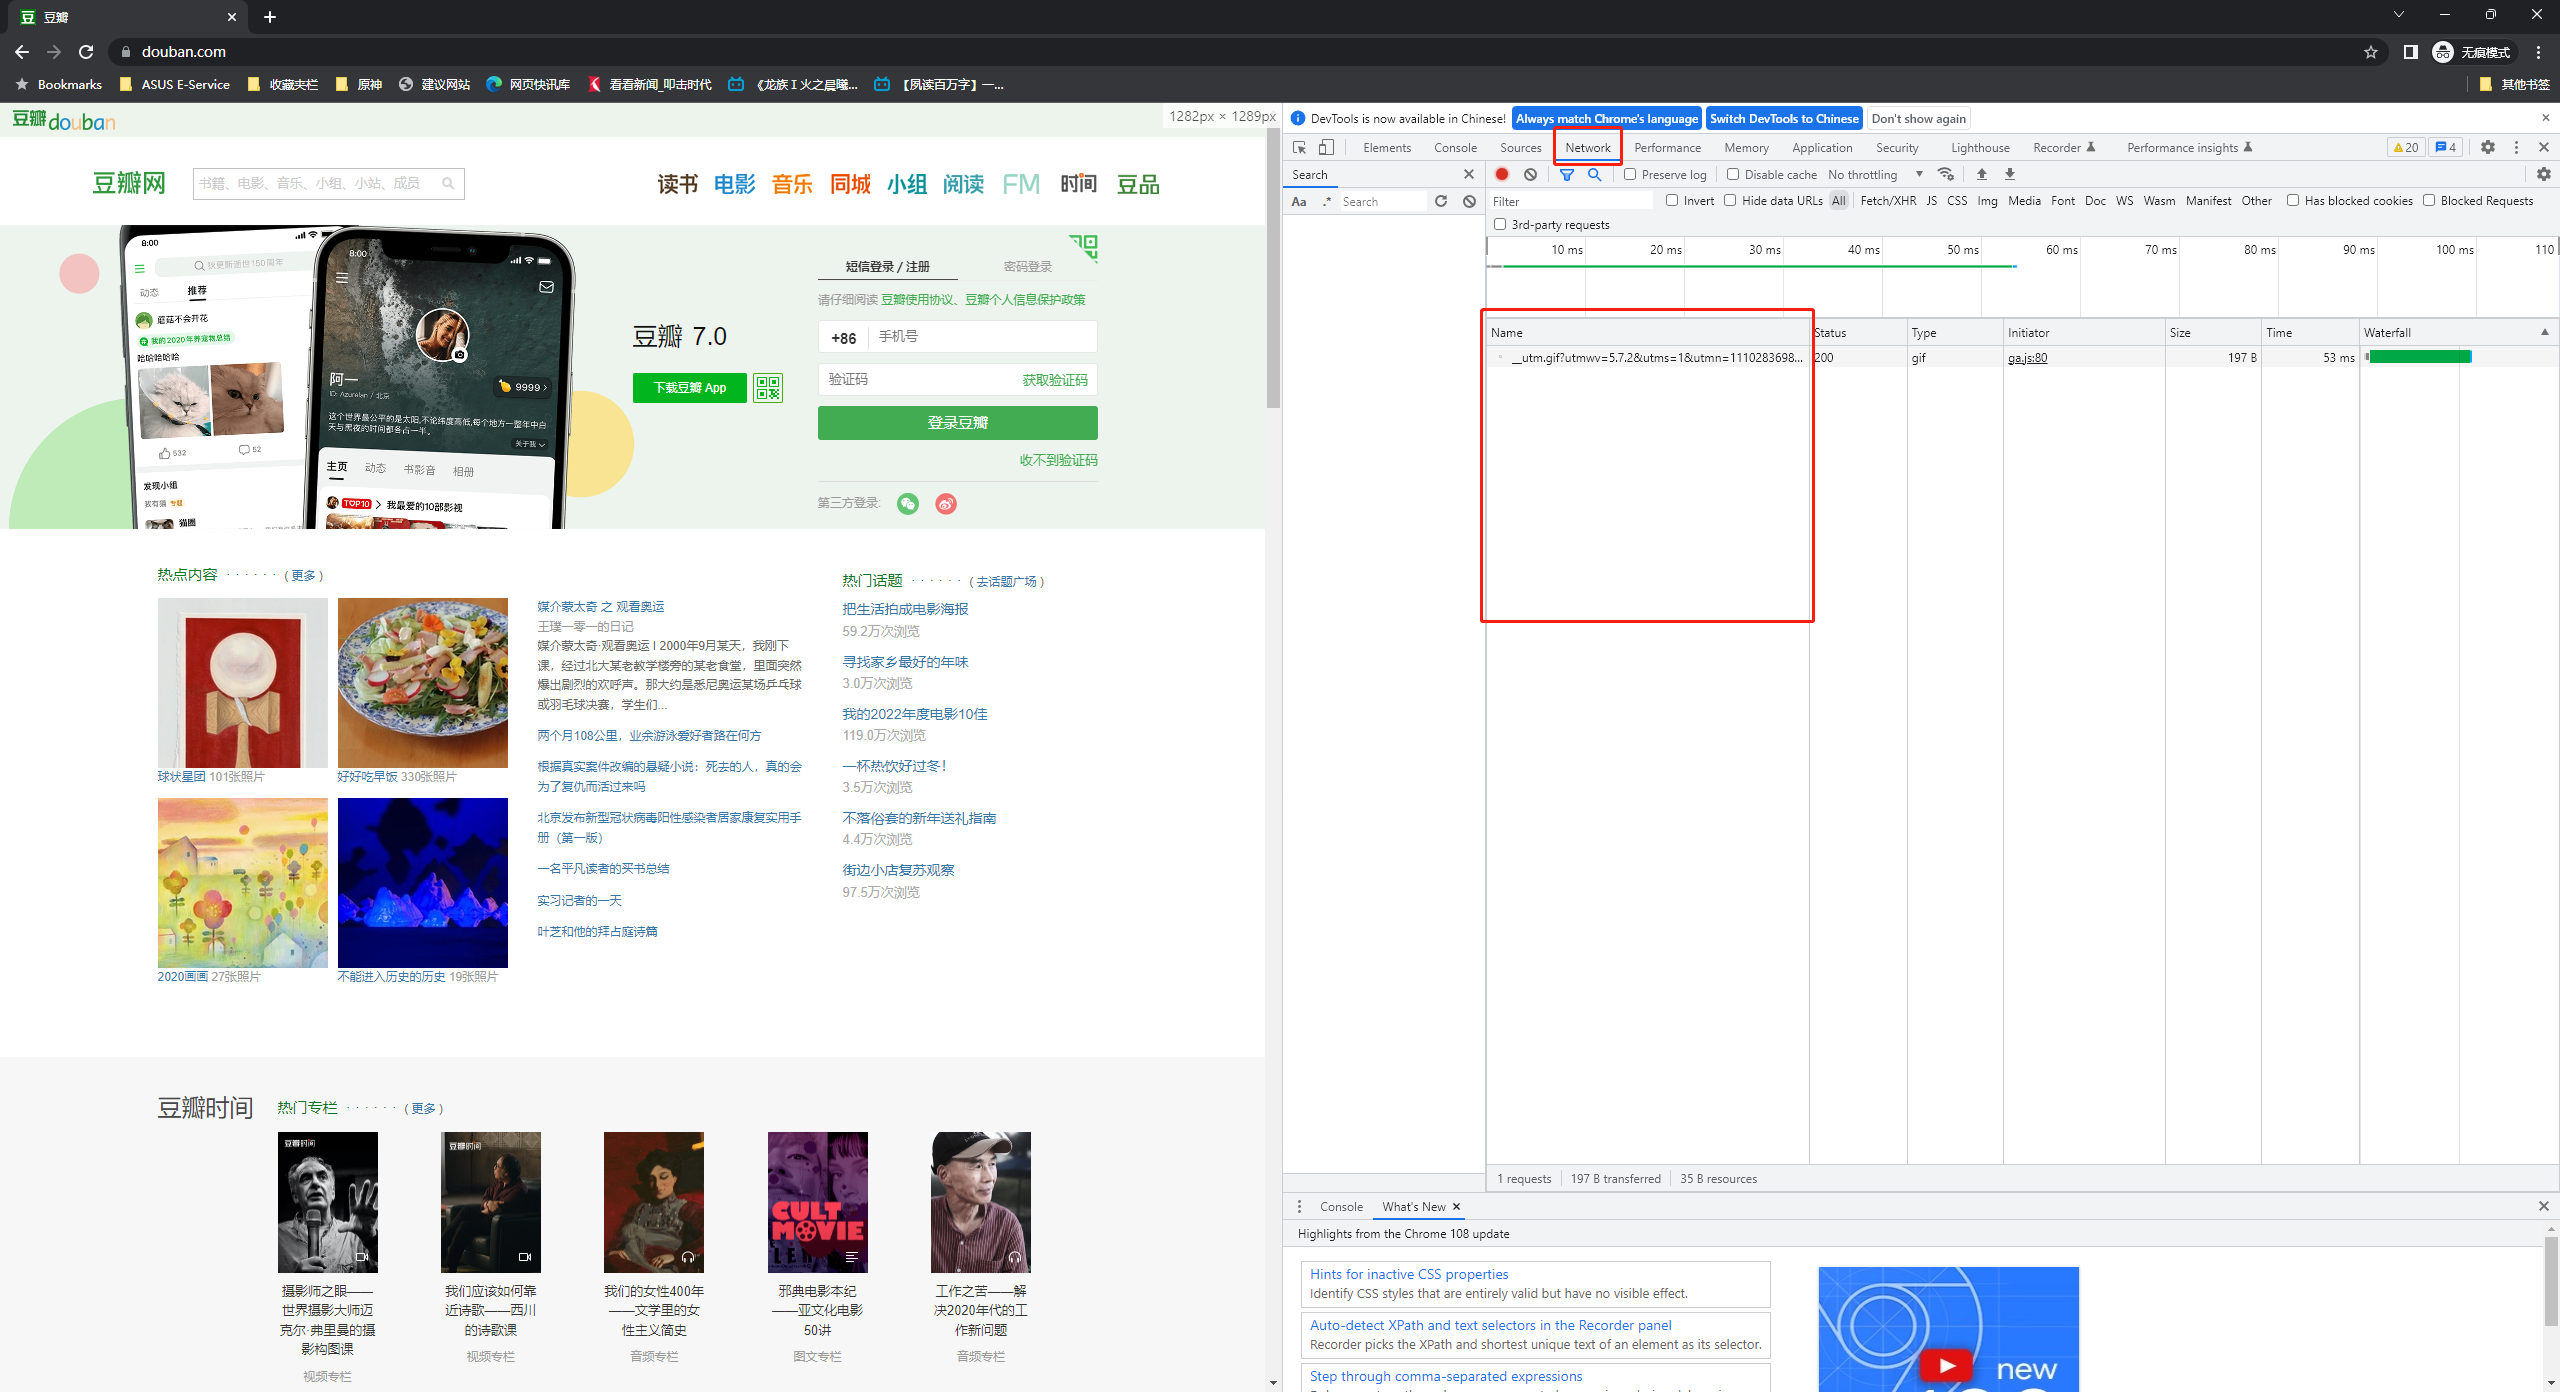Screen dimensions: 2560x1392
Task: Click the green waterfall bar of request
Action: (x=2419, y=357)
